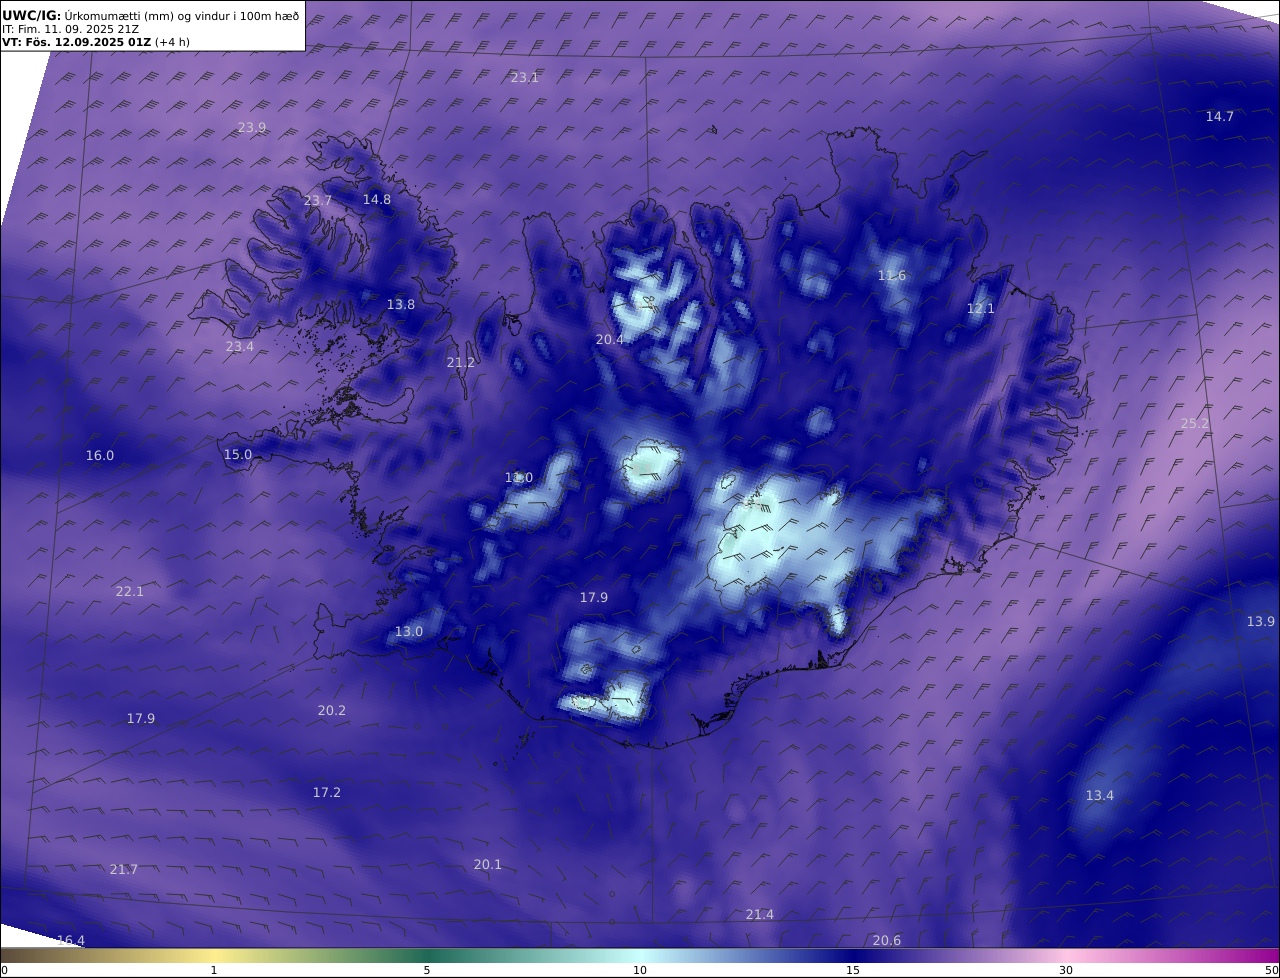Pick the 23.7 value in the Westfjords

[x=318, y=201]
